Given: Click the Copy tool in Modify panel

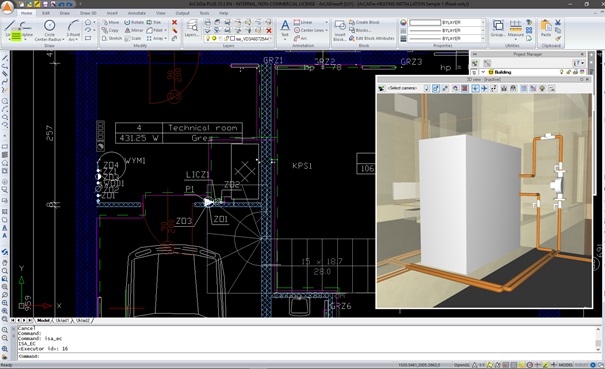Looking at the screenshot, I should coord(110,30).
